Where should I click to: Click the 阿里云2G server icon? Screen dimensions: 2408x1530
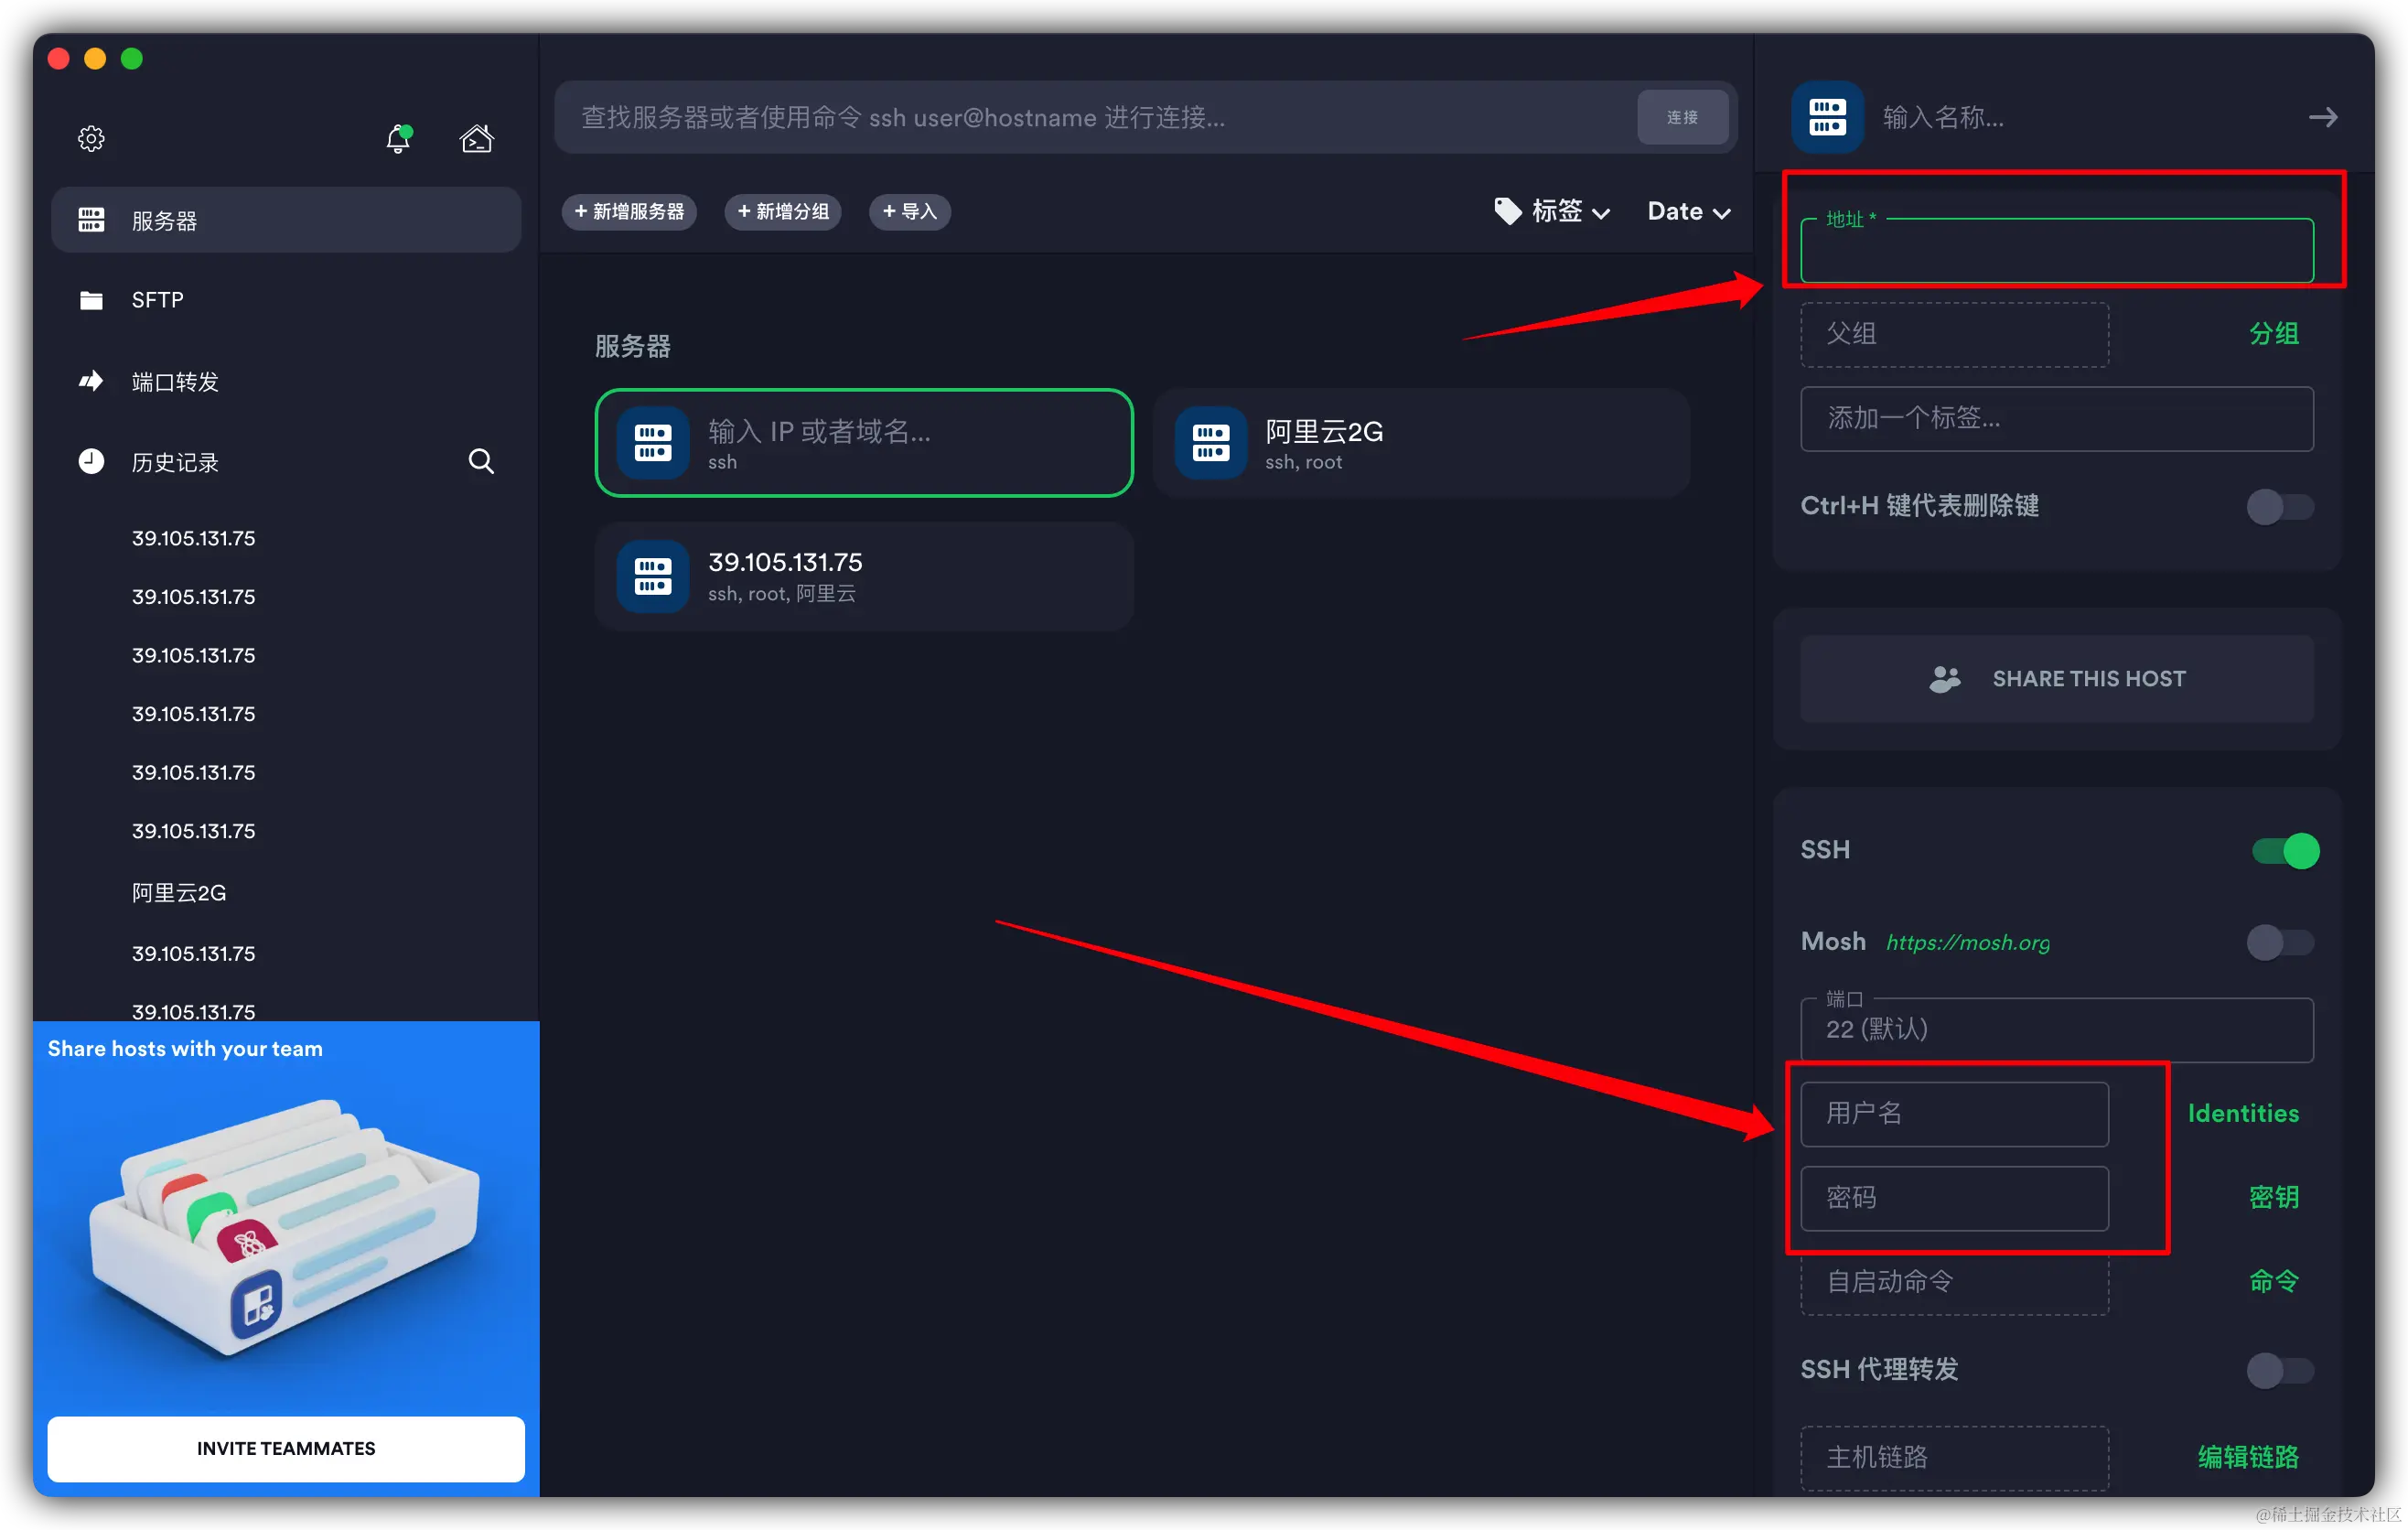pos(1210,442)
